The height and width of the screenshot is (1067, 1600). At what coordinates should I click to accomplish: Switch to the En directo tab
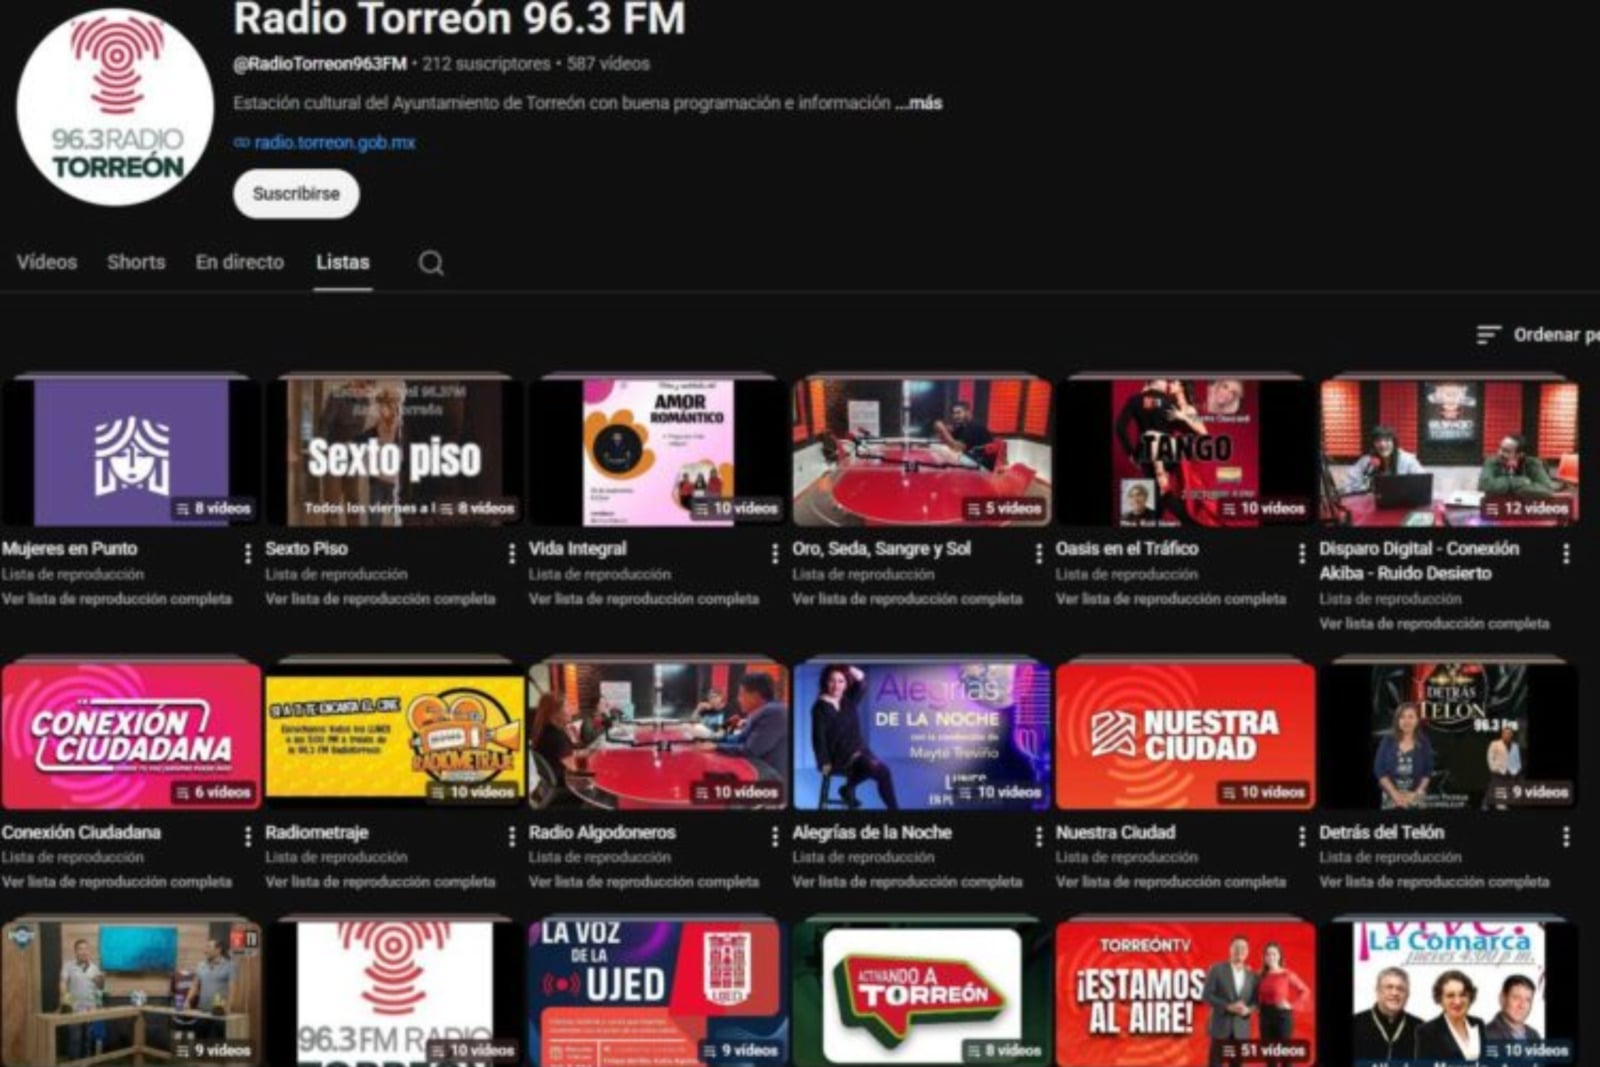240,262
